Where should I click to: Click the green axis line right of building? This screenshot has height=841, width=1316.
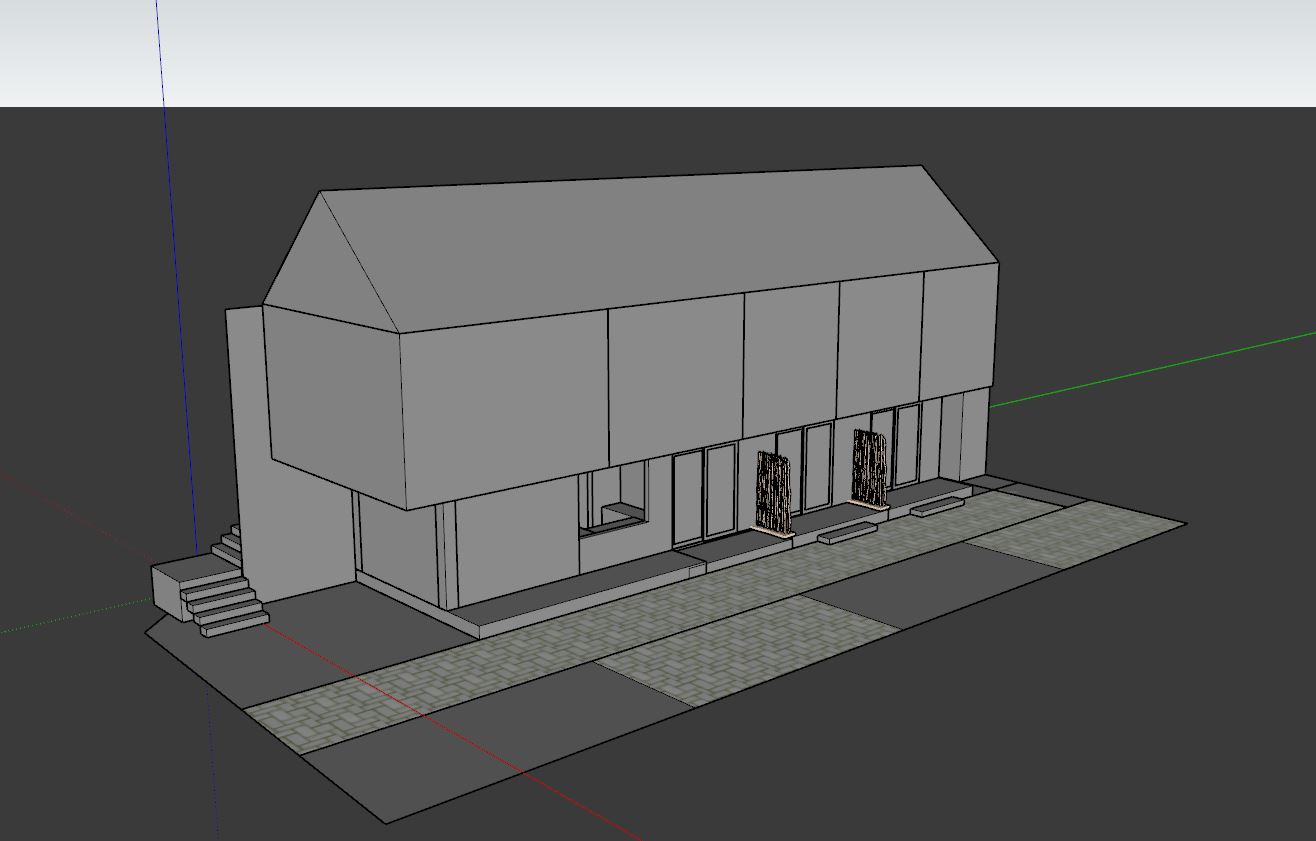(1150, 370)
